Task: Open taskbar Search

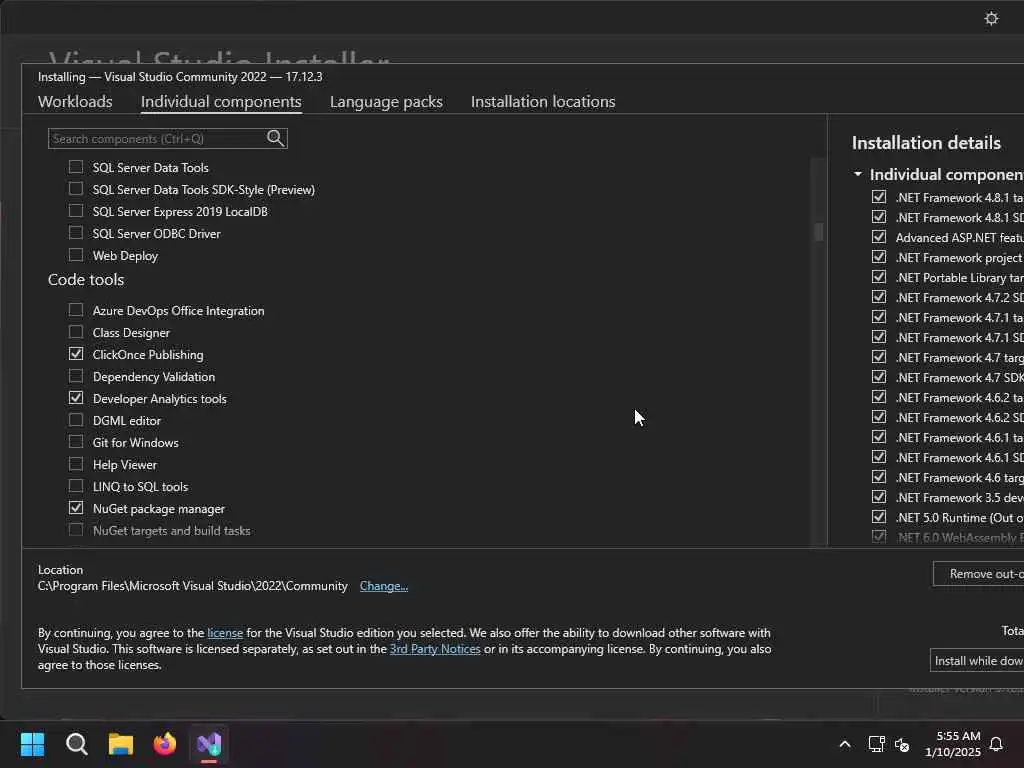Action: tap(76, 744)
